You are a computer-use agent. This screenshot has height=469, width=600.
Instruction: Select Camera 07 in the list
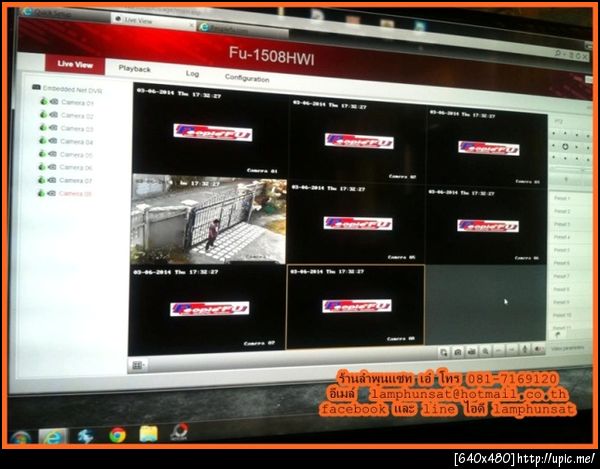pos(75,180)
